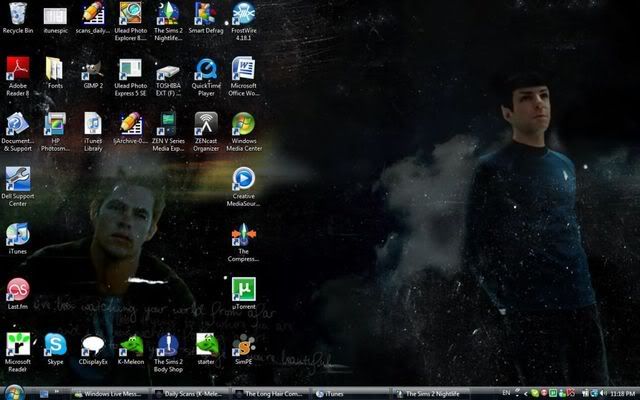Open the Archive-0 desktop file
Screen dimensions: 640x400
click(131, 129)
